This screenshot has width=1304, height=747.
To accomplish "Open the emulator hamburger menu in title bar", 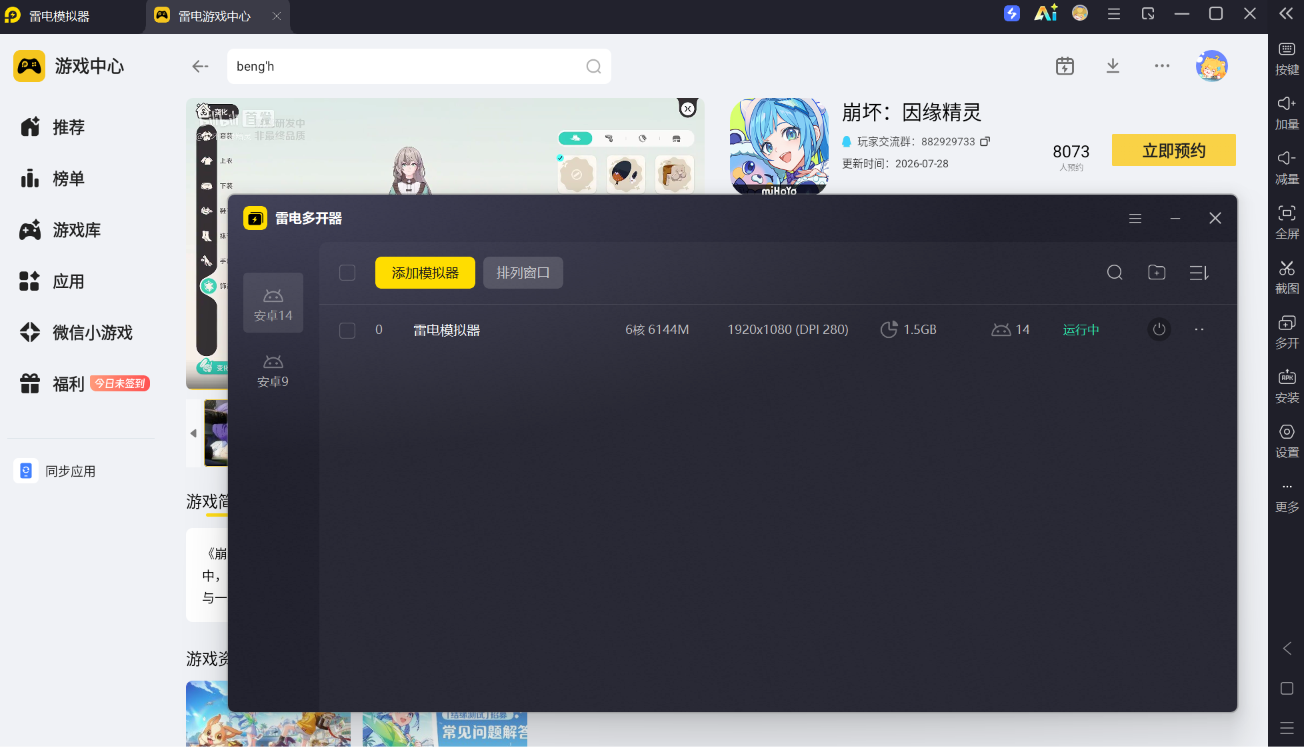I will tap(1114, 14).
